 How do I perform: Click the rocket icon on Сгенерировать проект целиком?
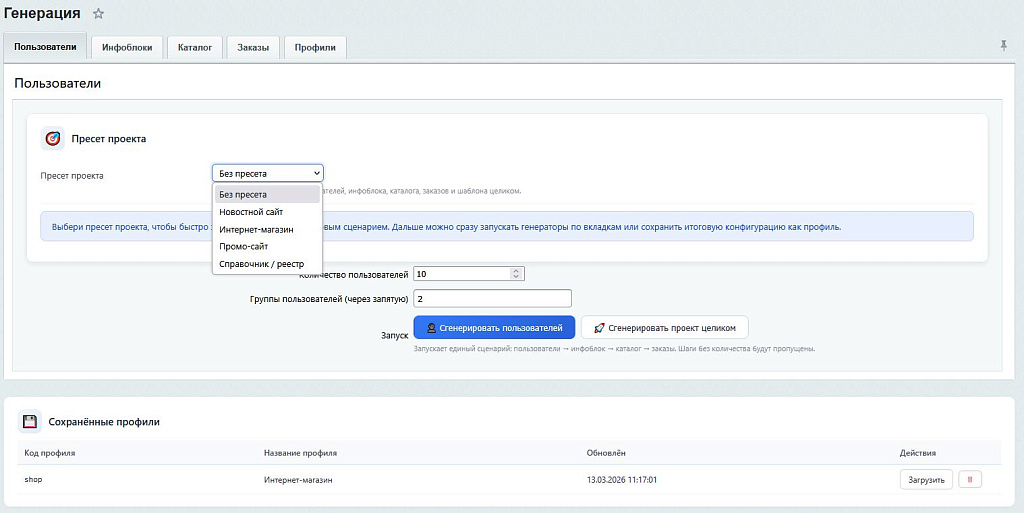pyautogui.click(x=598, y=328)
